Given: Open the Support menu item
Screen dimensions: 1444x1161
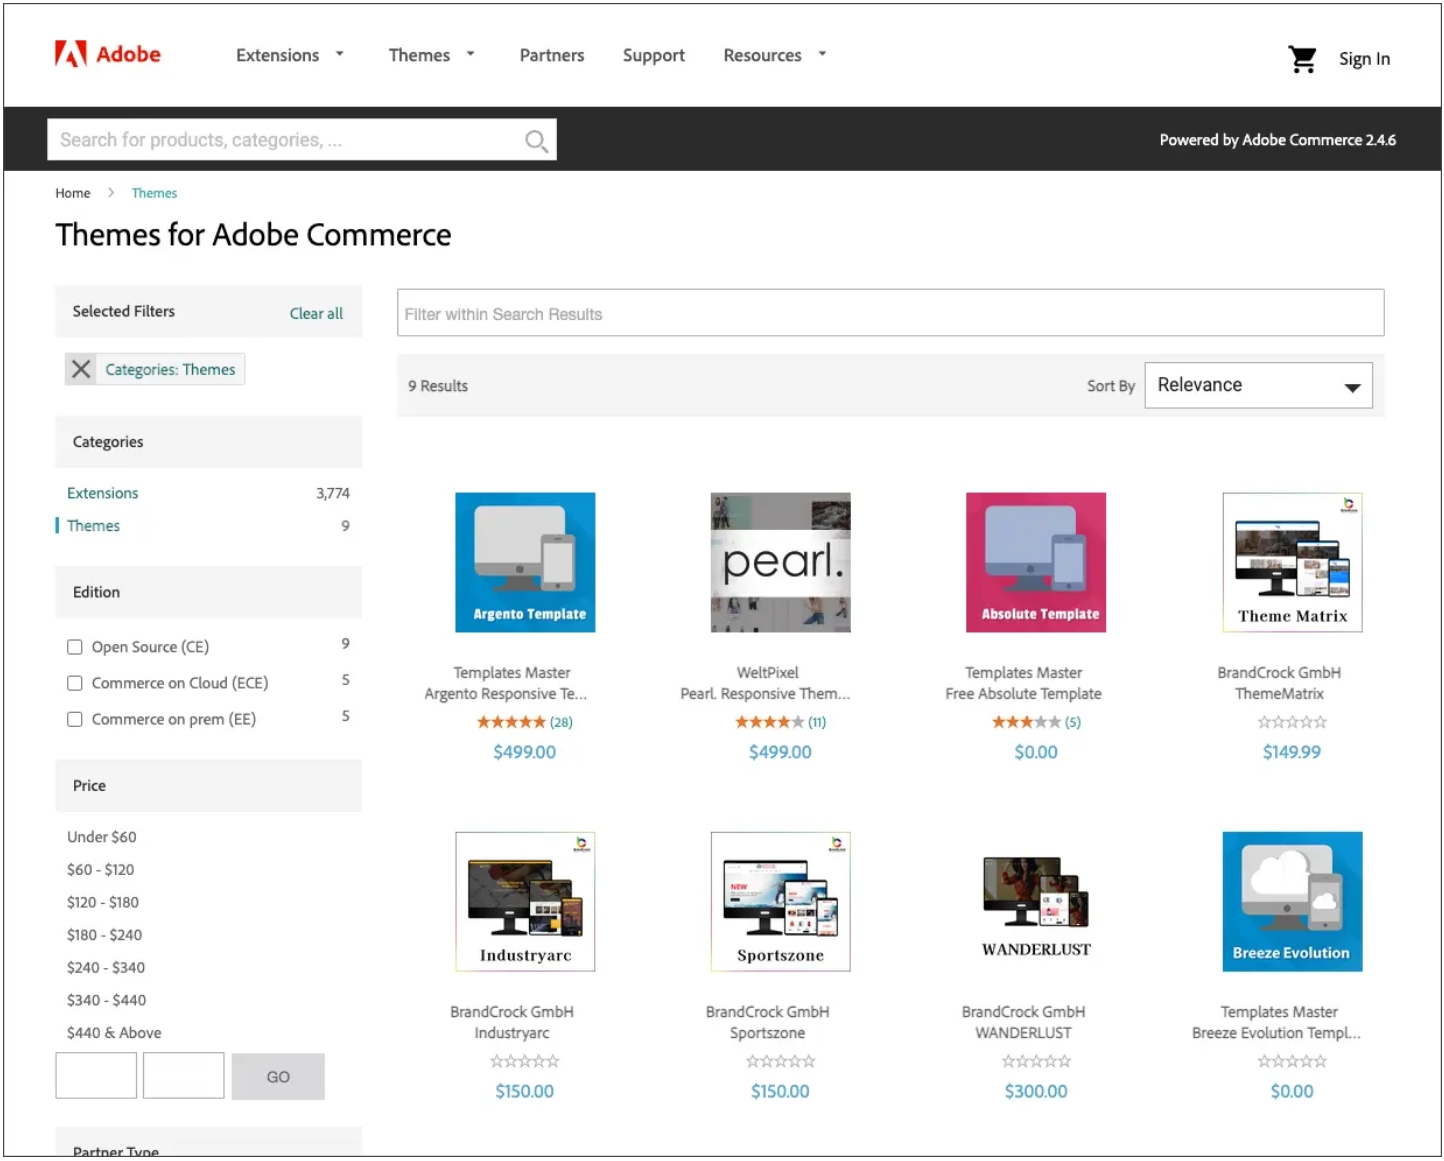Looking at the screenshot, I should 654,55.
